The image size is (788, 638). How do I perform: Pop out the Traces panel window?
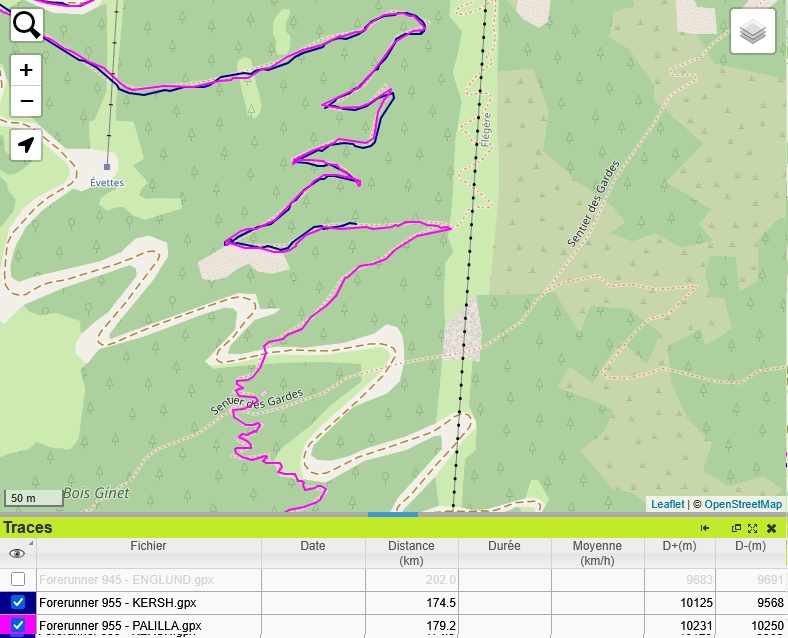pyautogui.click(x=737, y=528)
